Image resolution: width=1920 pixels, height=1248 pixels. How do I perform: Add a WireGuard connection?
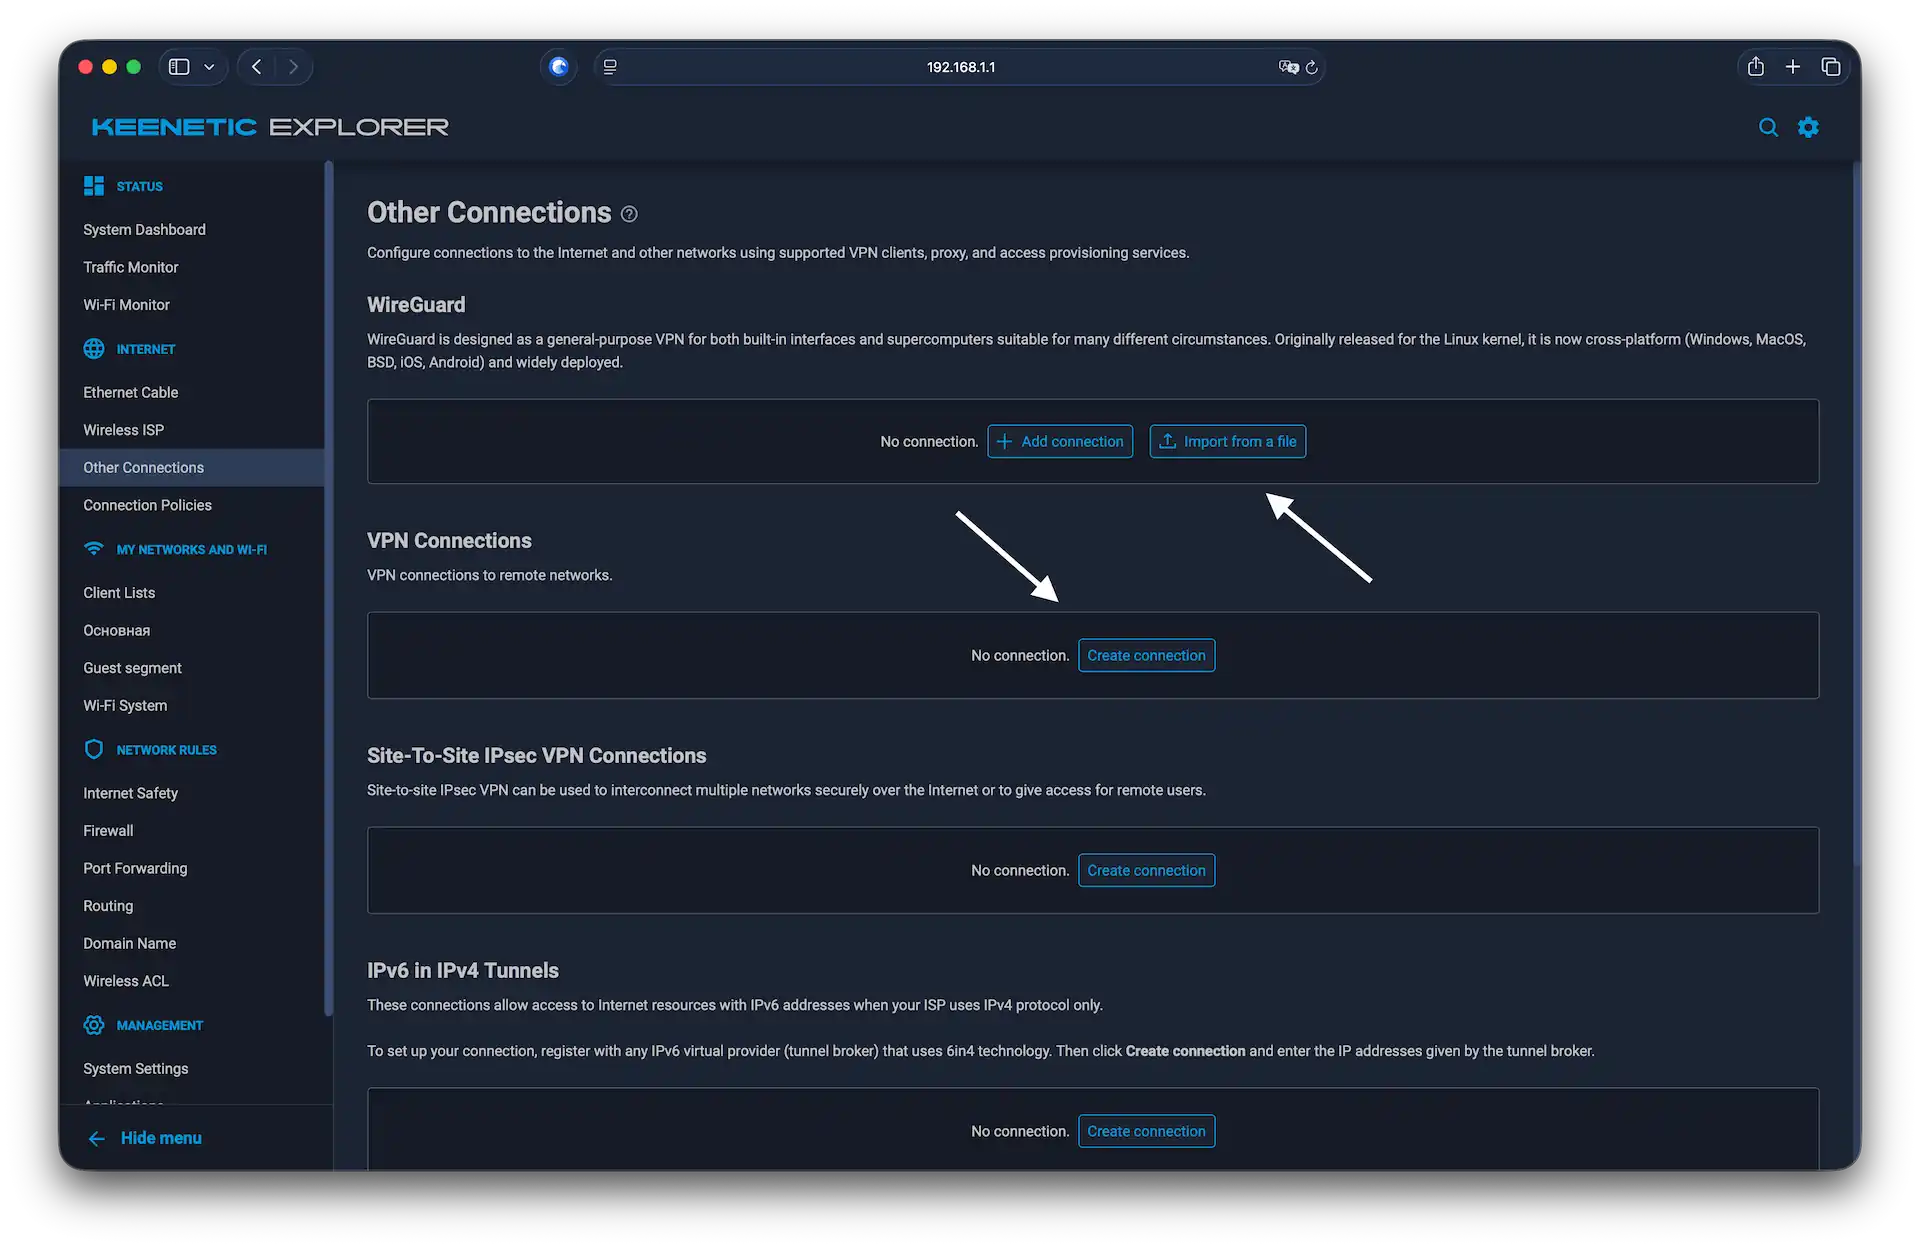click(1060, 441)
